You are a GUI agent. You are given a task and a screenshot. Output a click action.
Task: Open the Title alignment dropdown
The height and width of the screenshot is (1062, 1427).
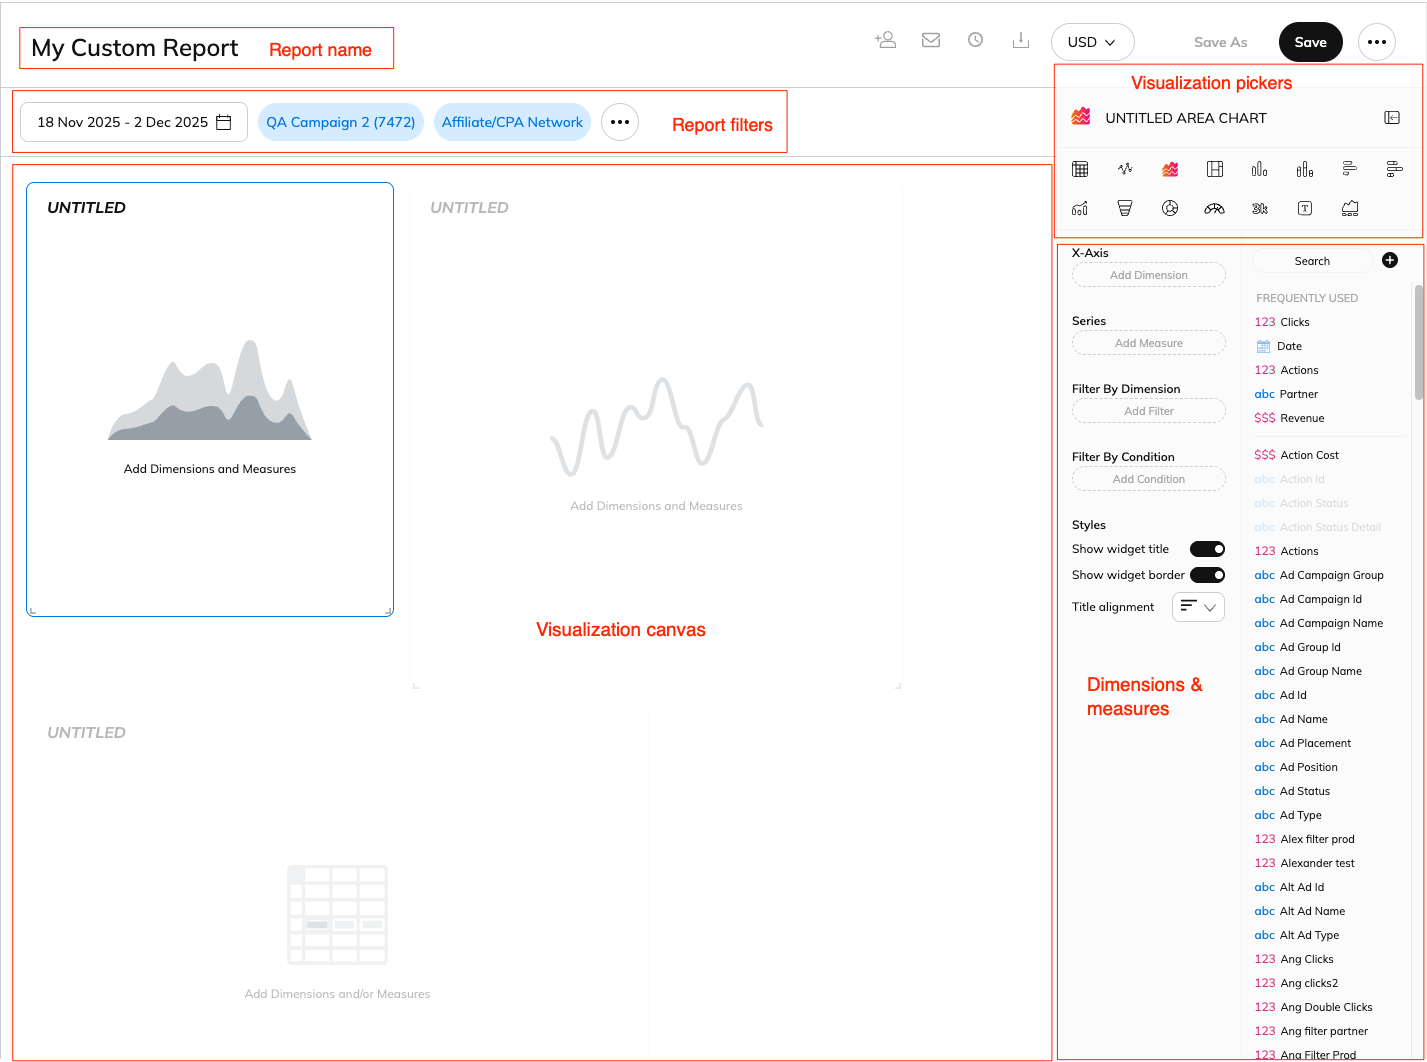pyautogui.click(x=1198, y=607)
